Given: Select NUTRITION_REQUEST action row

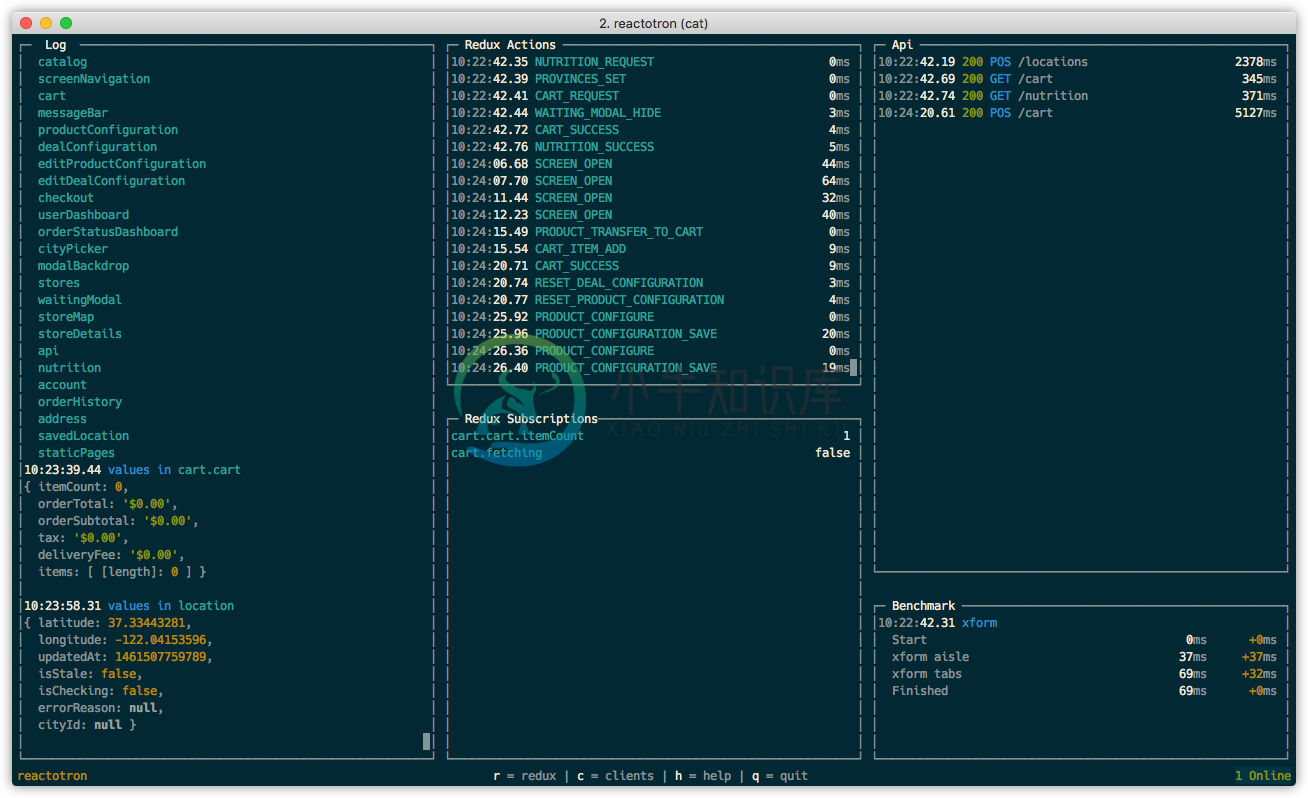Looking at the screenshot, I should tap(650, 62).
